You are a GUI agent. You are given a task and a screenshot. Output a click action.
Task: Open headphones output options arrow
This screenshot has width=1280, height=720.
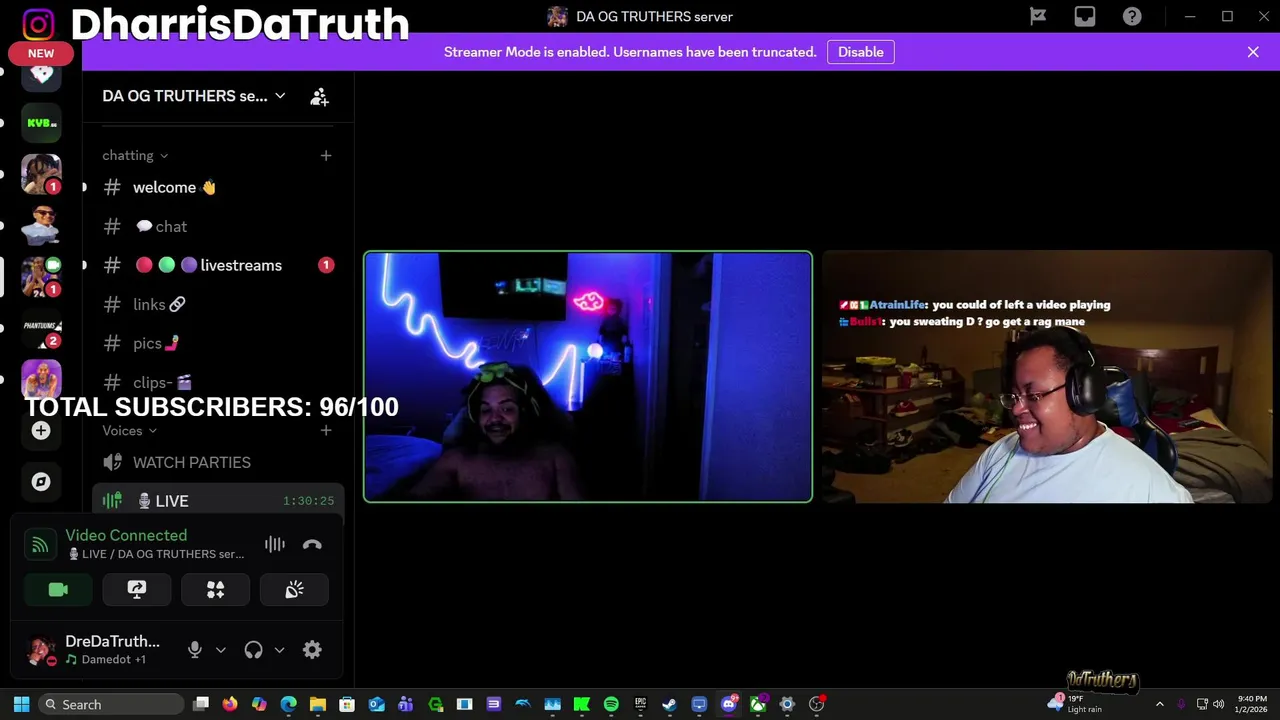(279, 650)
